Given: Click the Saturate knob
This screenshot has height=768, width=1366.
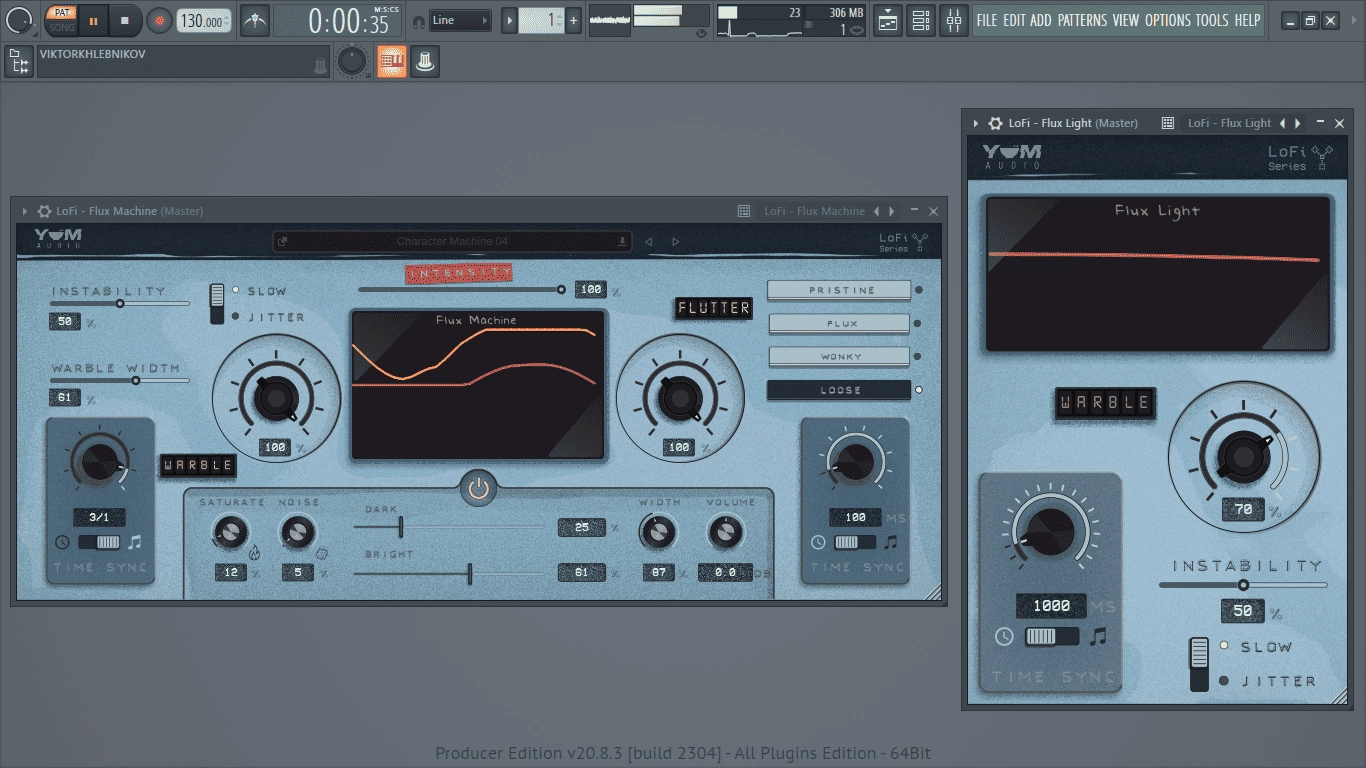Looking at the screenshot, I should tap(230, 532).
